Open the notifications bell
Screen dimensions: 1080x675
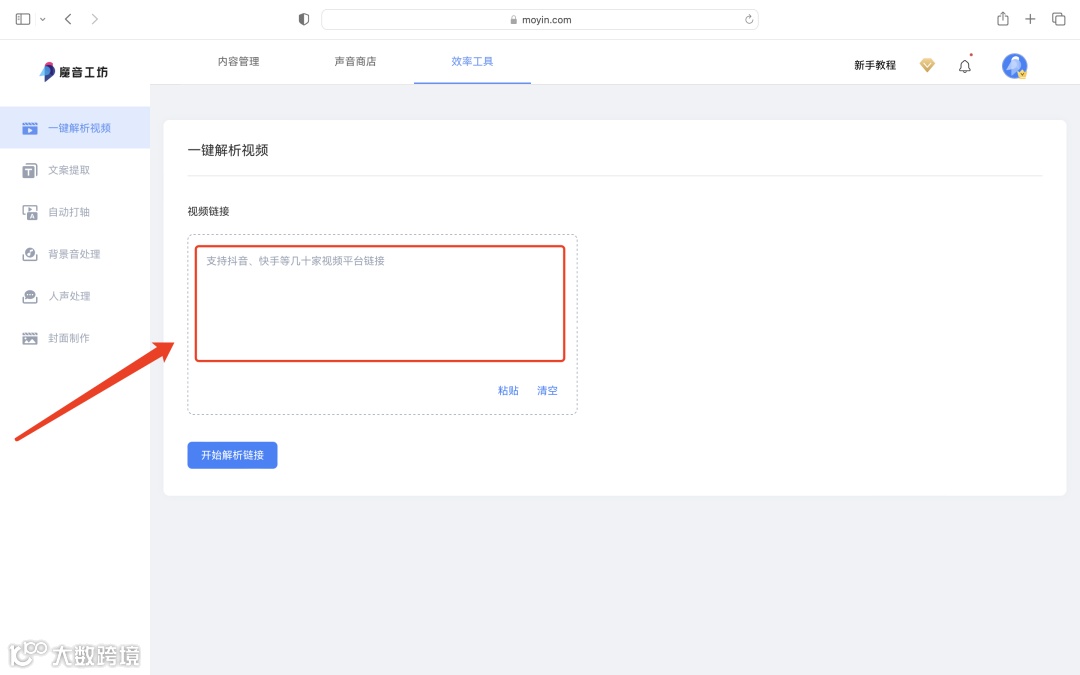(964, 65)
